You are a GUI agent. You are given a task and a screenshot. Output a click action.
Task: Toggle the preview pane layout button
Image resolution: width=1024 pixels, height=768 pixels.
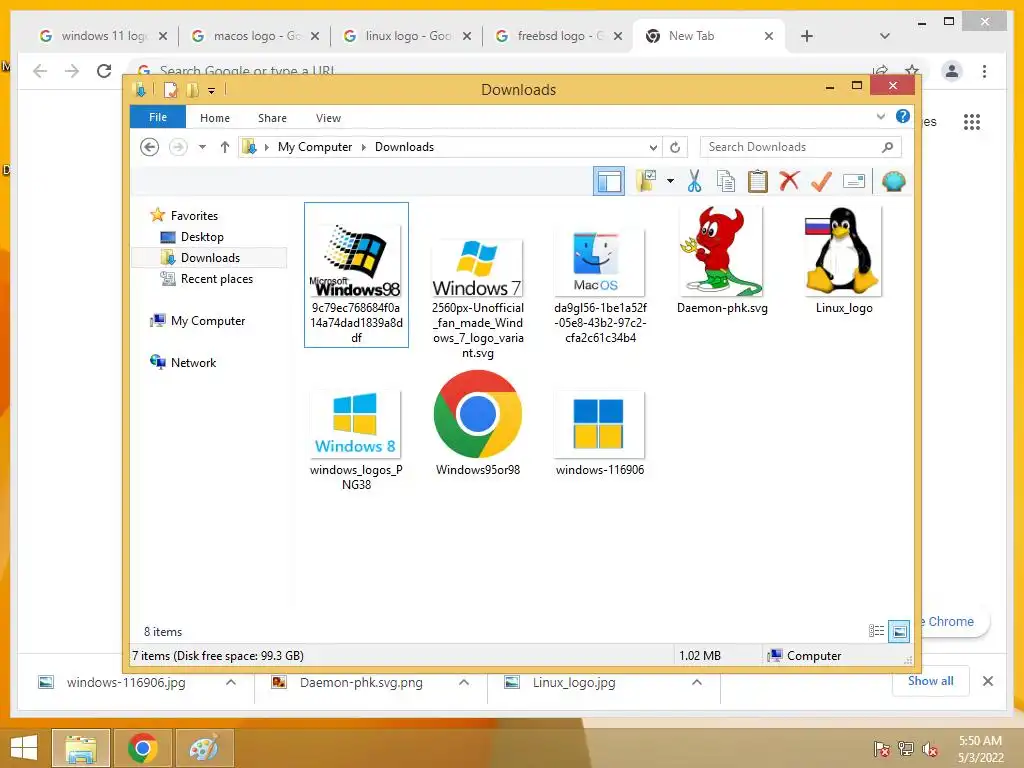click(609, 181)
